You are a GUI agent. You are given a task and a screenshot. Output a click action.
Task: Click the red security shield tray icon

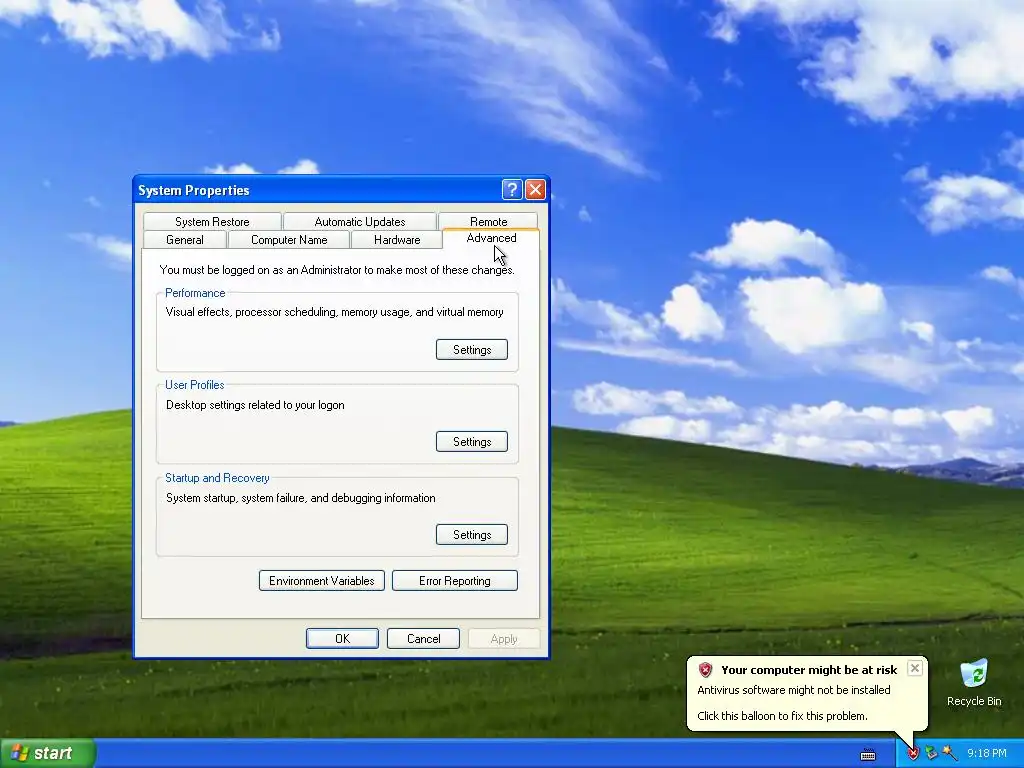(913, 754)
